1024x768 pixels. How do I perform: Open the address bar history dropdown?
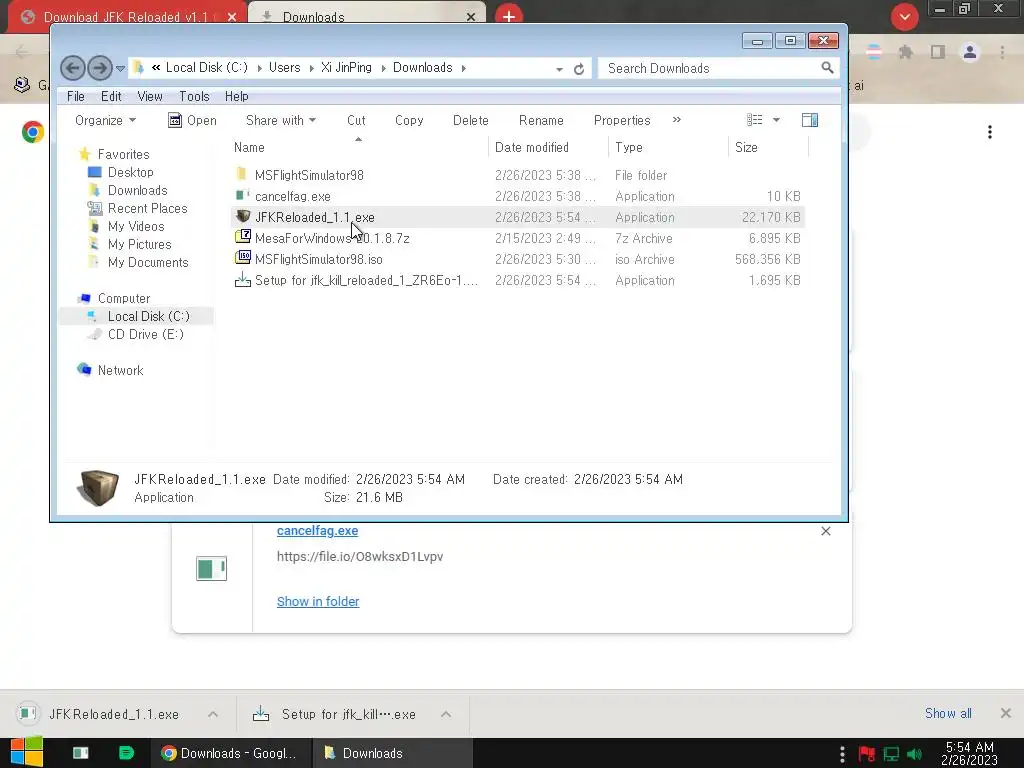[559, 69]
